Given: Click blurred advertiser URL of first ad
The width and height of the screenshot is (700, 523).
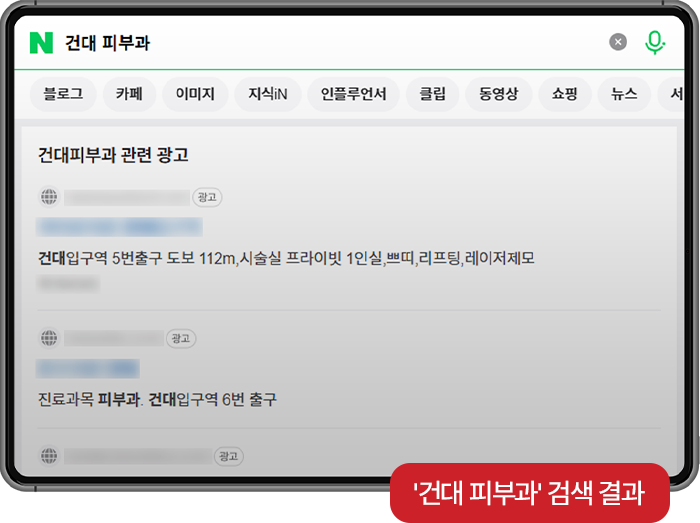Looking at the screenshot, I should (x=127, y=197).
